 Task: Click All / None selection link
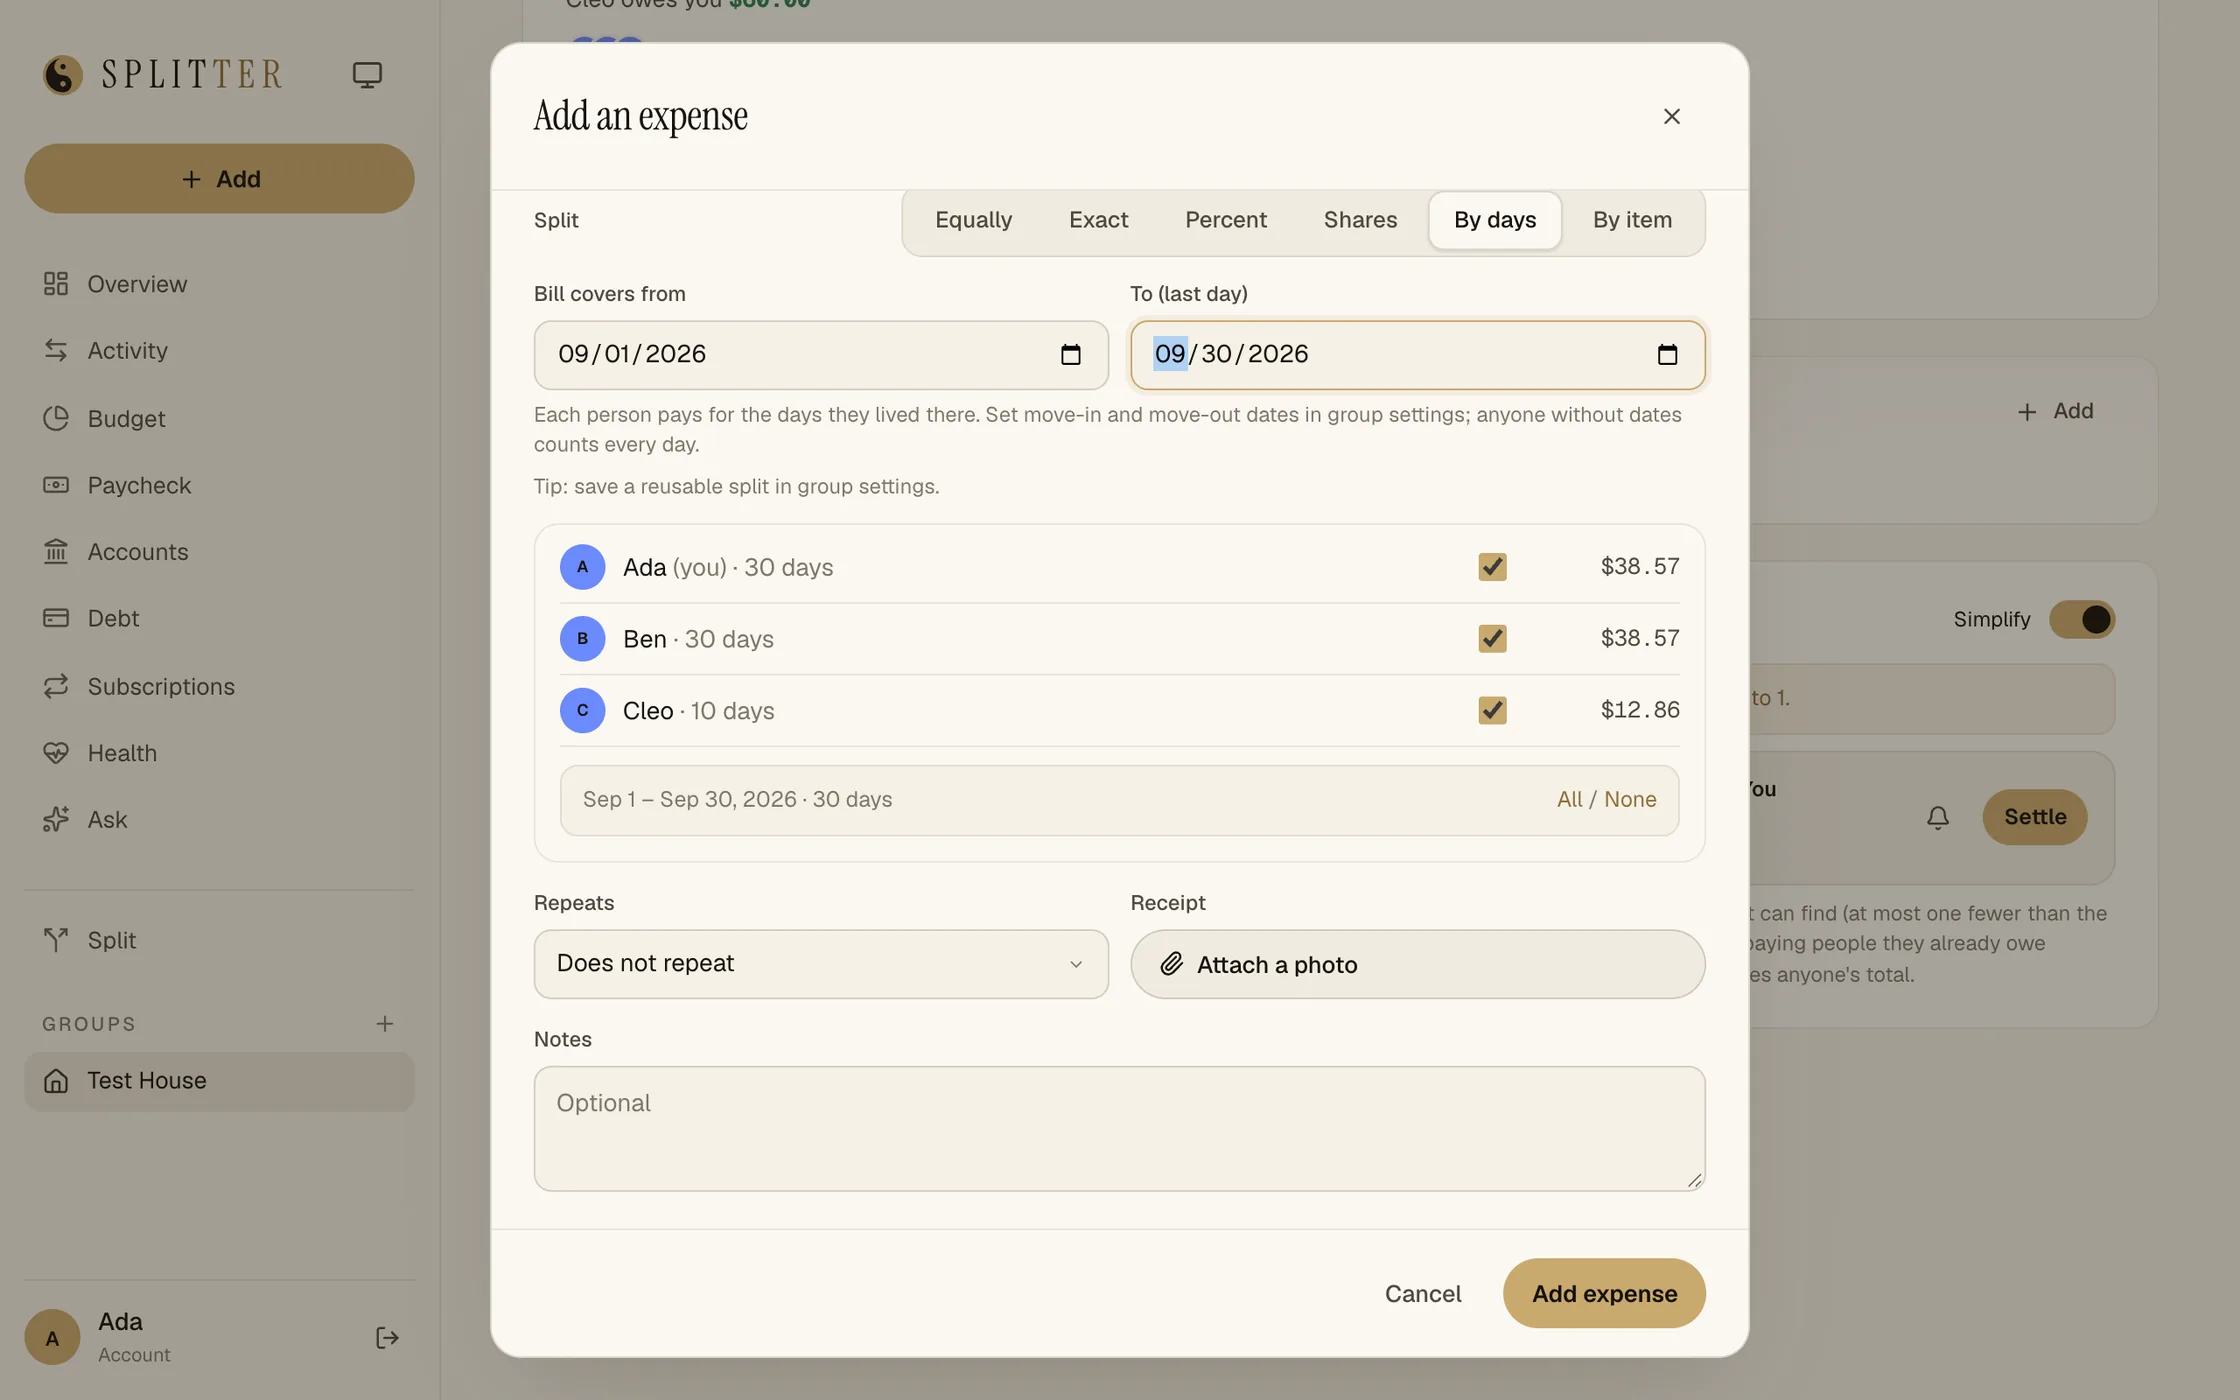pos(1606,800)
